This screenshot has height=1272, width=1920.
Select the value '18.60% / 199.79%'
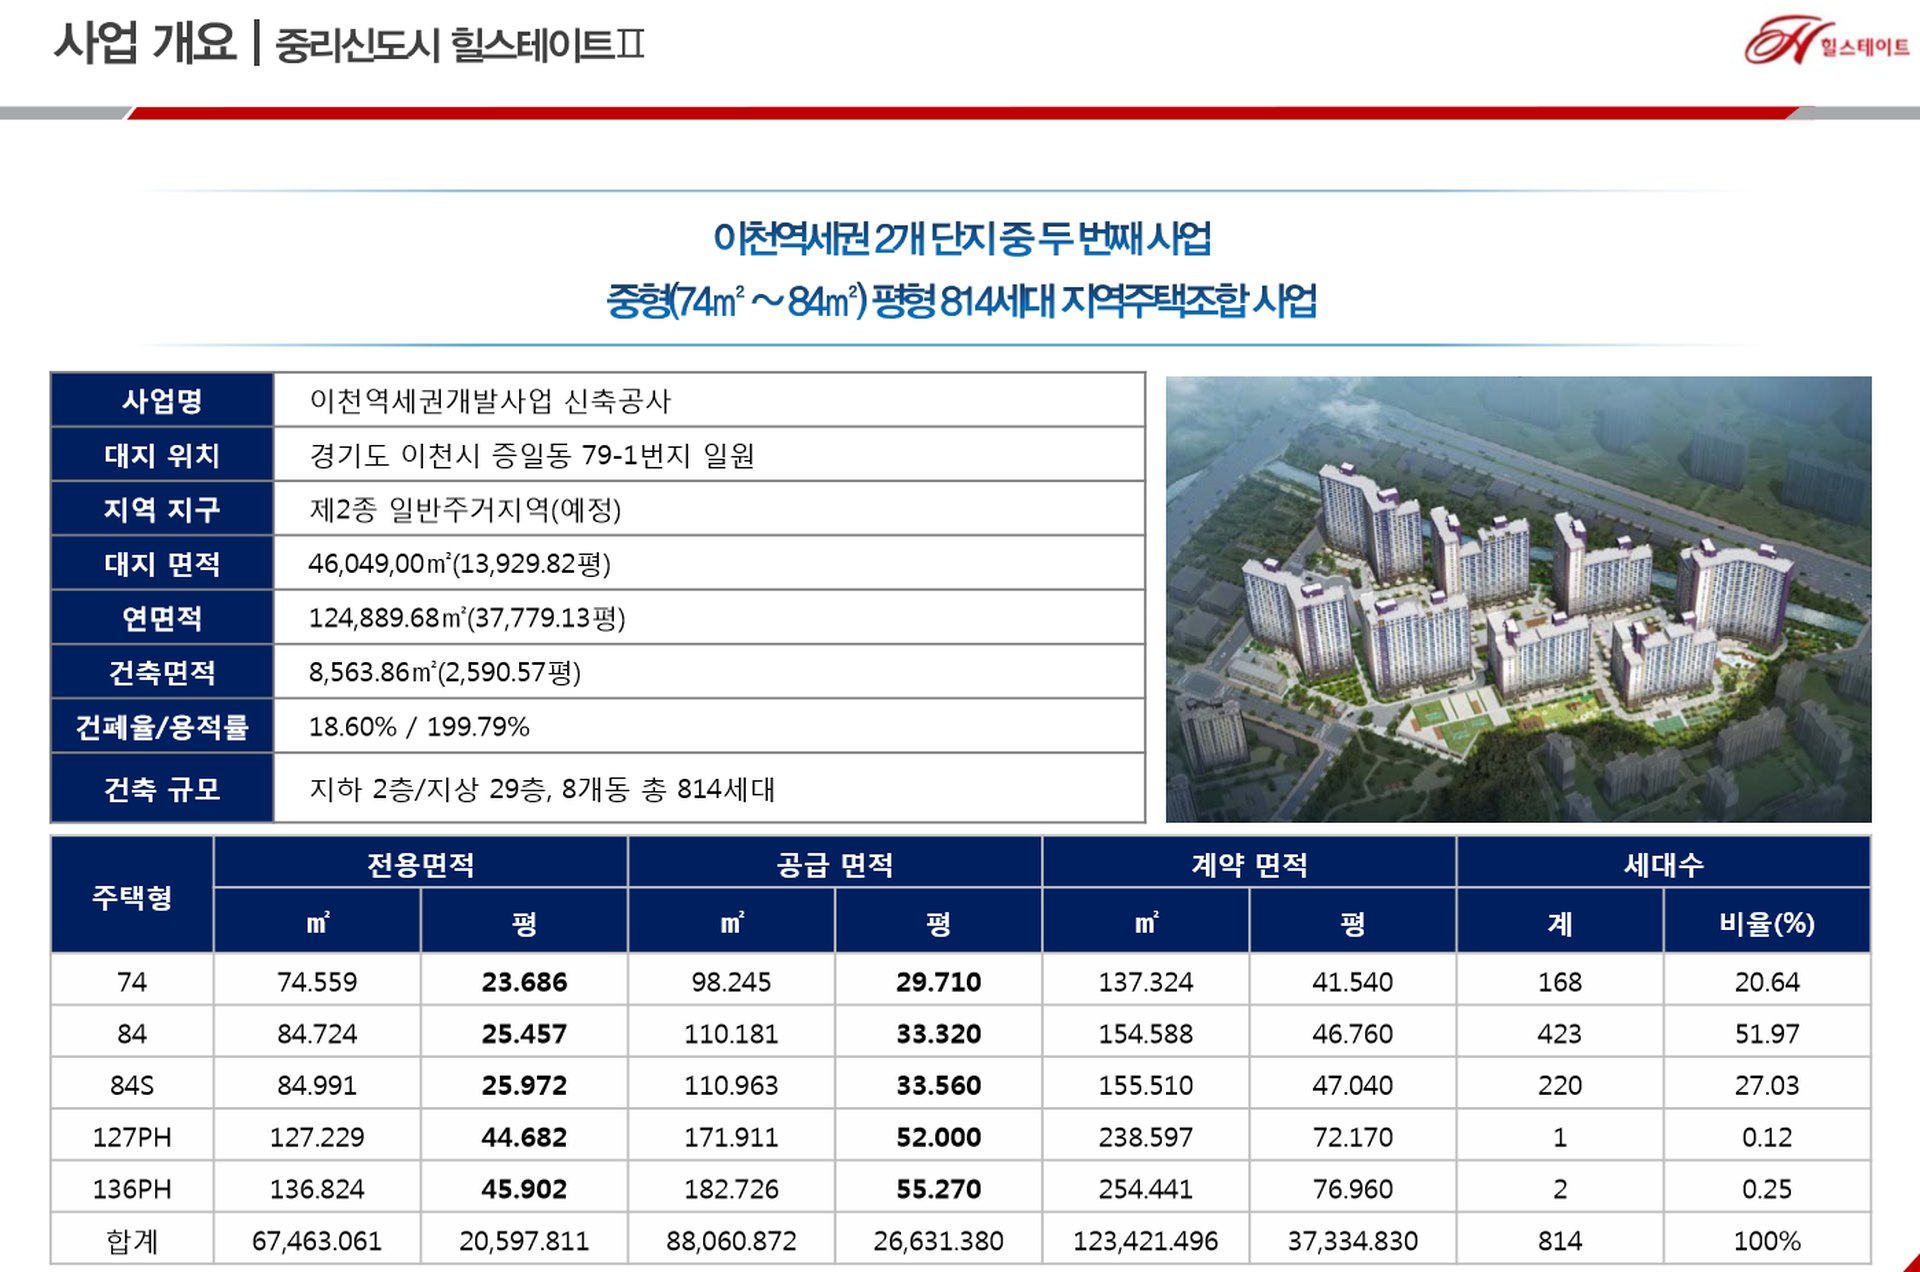point(419,727)
